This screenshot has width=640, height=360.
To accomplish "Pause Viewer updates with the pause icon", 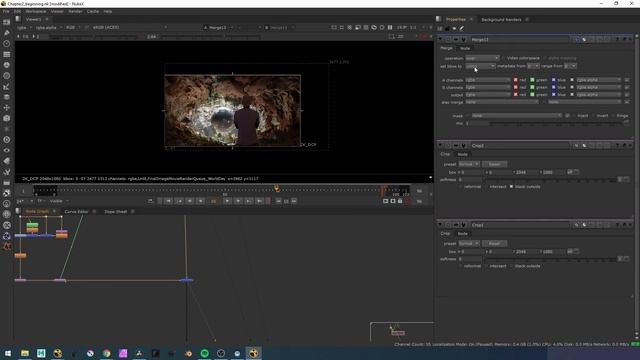I will 390,27.
